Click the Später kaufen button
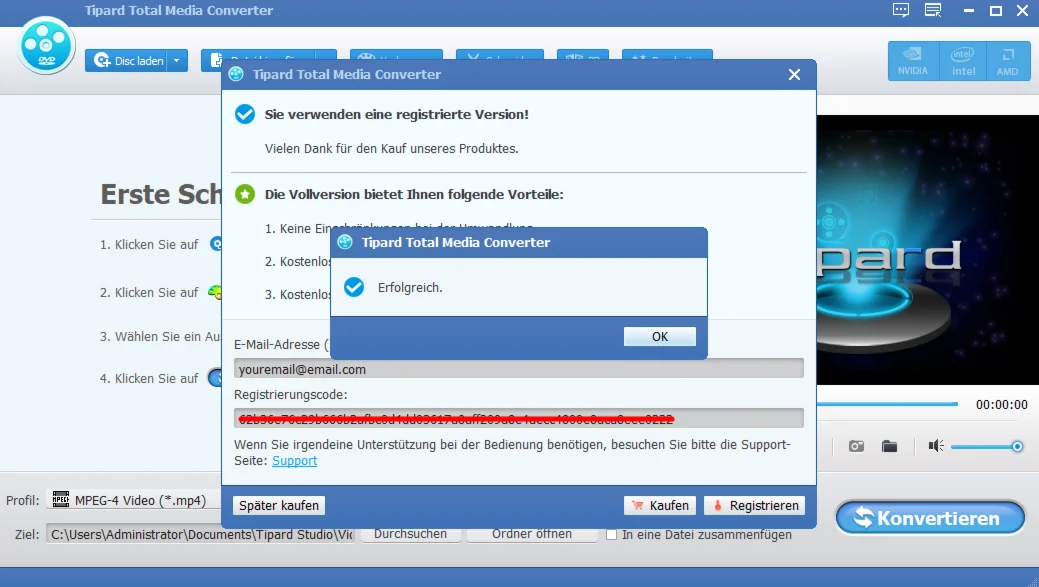This screenshot has height=587, width=1039. (279, 506)
